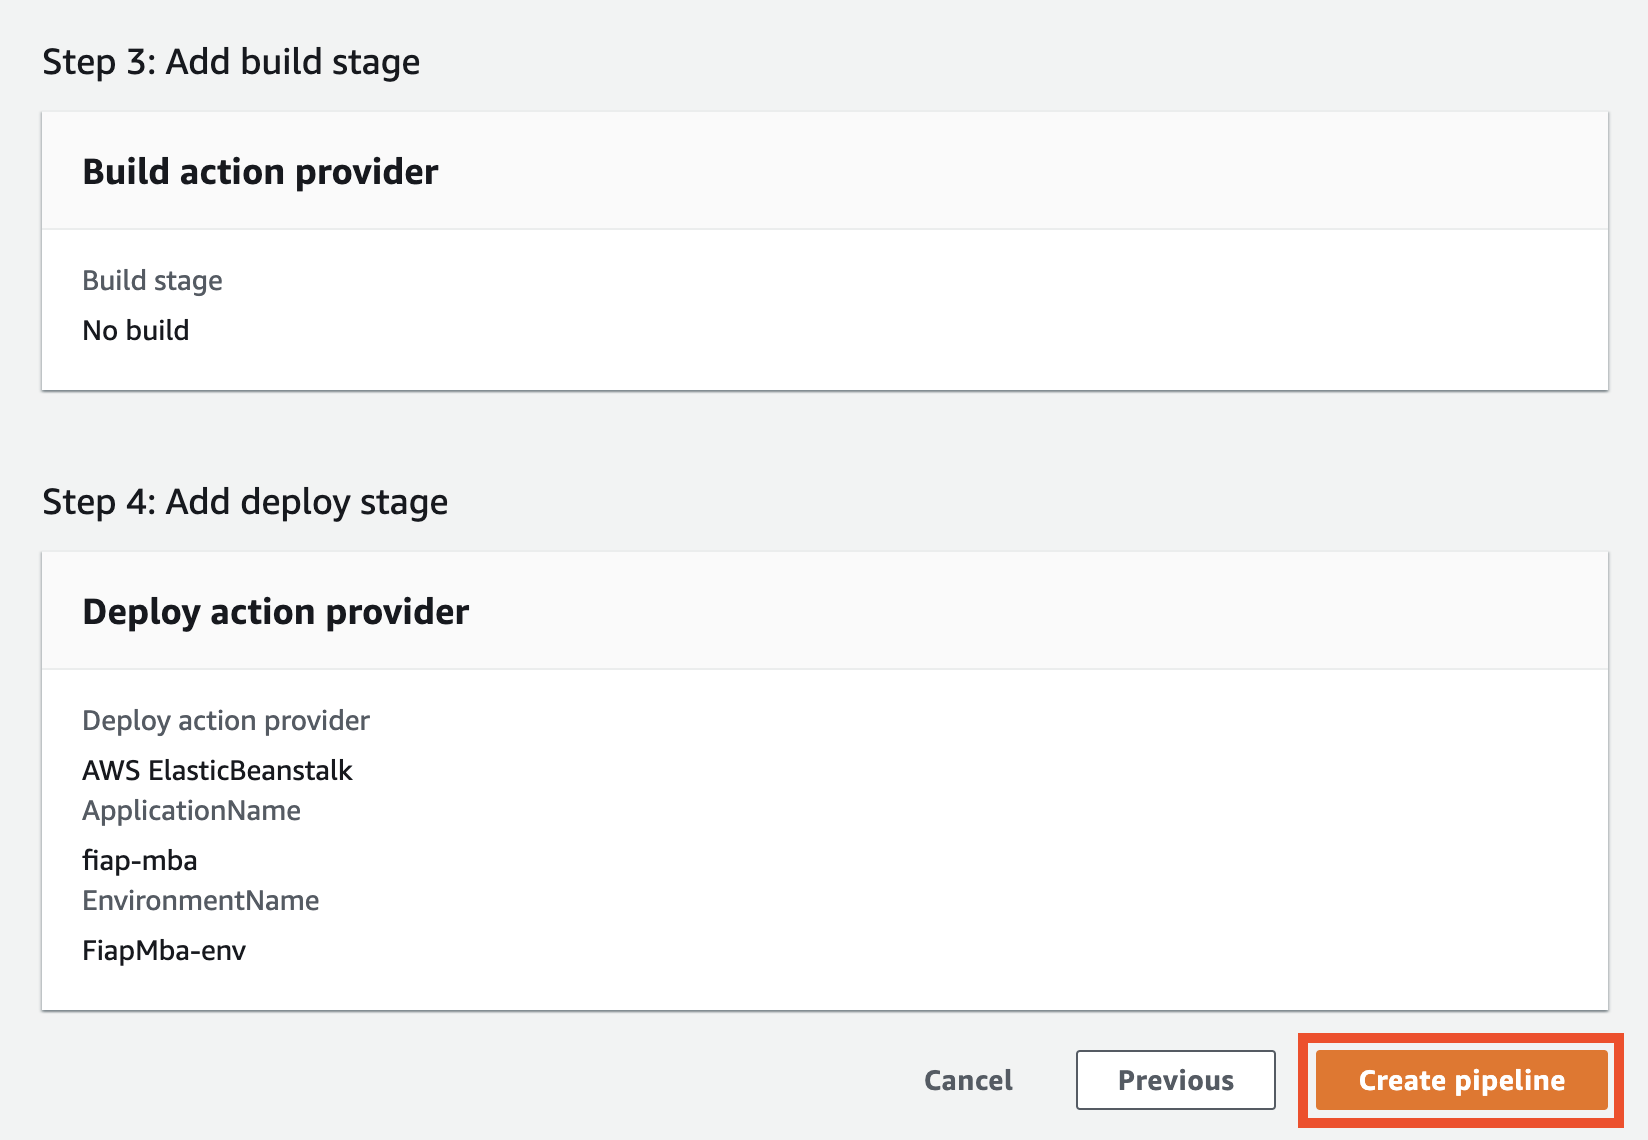Click the blank area beside FiapMba-env
This screenshot has width=1648, height=1140.
(800, 951)
